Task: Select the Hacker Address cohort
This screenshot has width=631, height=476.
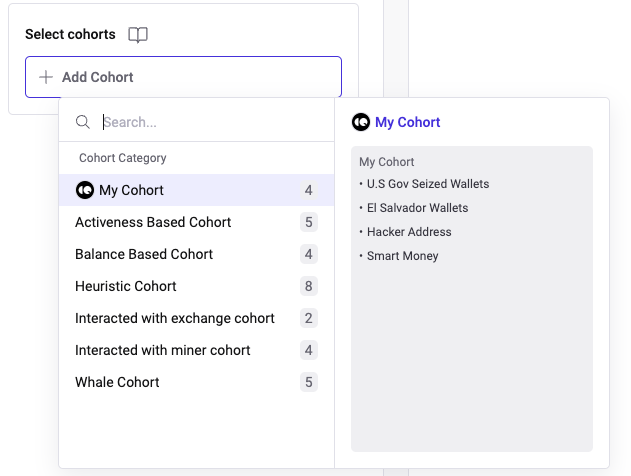Action: [409, 232]
